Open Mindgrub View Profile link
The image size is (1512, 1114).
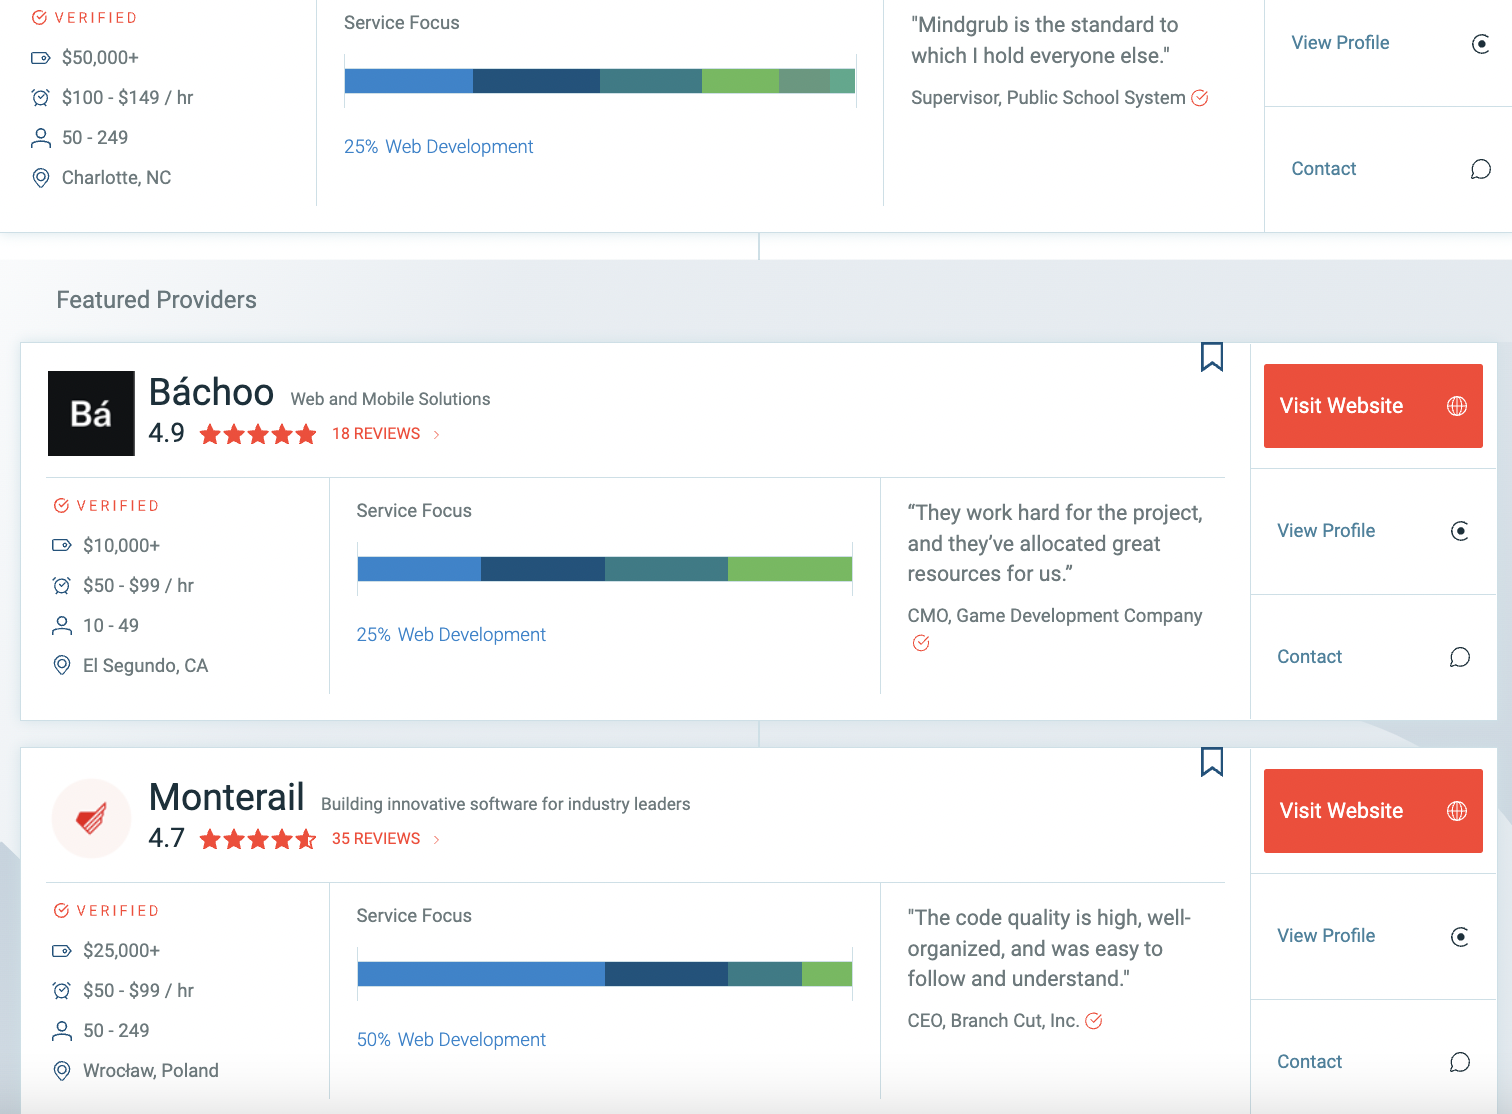(1340, 43)
